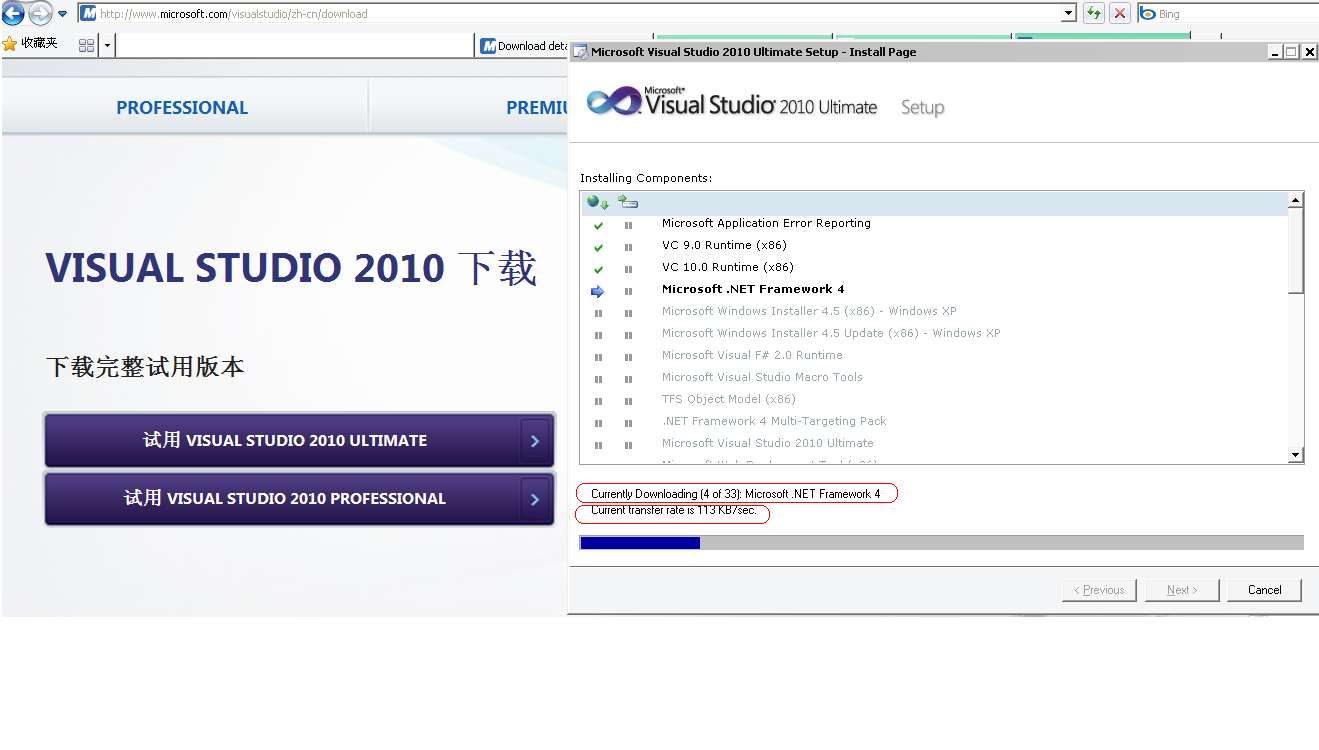Click install pause icon on .NET Framework 4 row
Viewport: 1319px width, 750px height.
(x=628, y=291)
